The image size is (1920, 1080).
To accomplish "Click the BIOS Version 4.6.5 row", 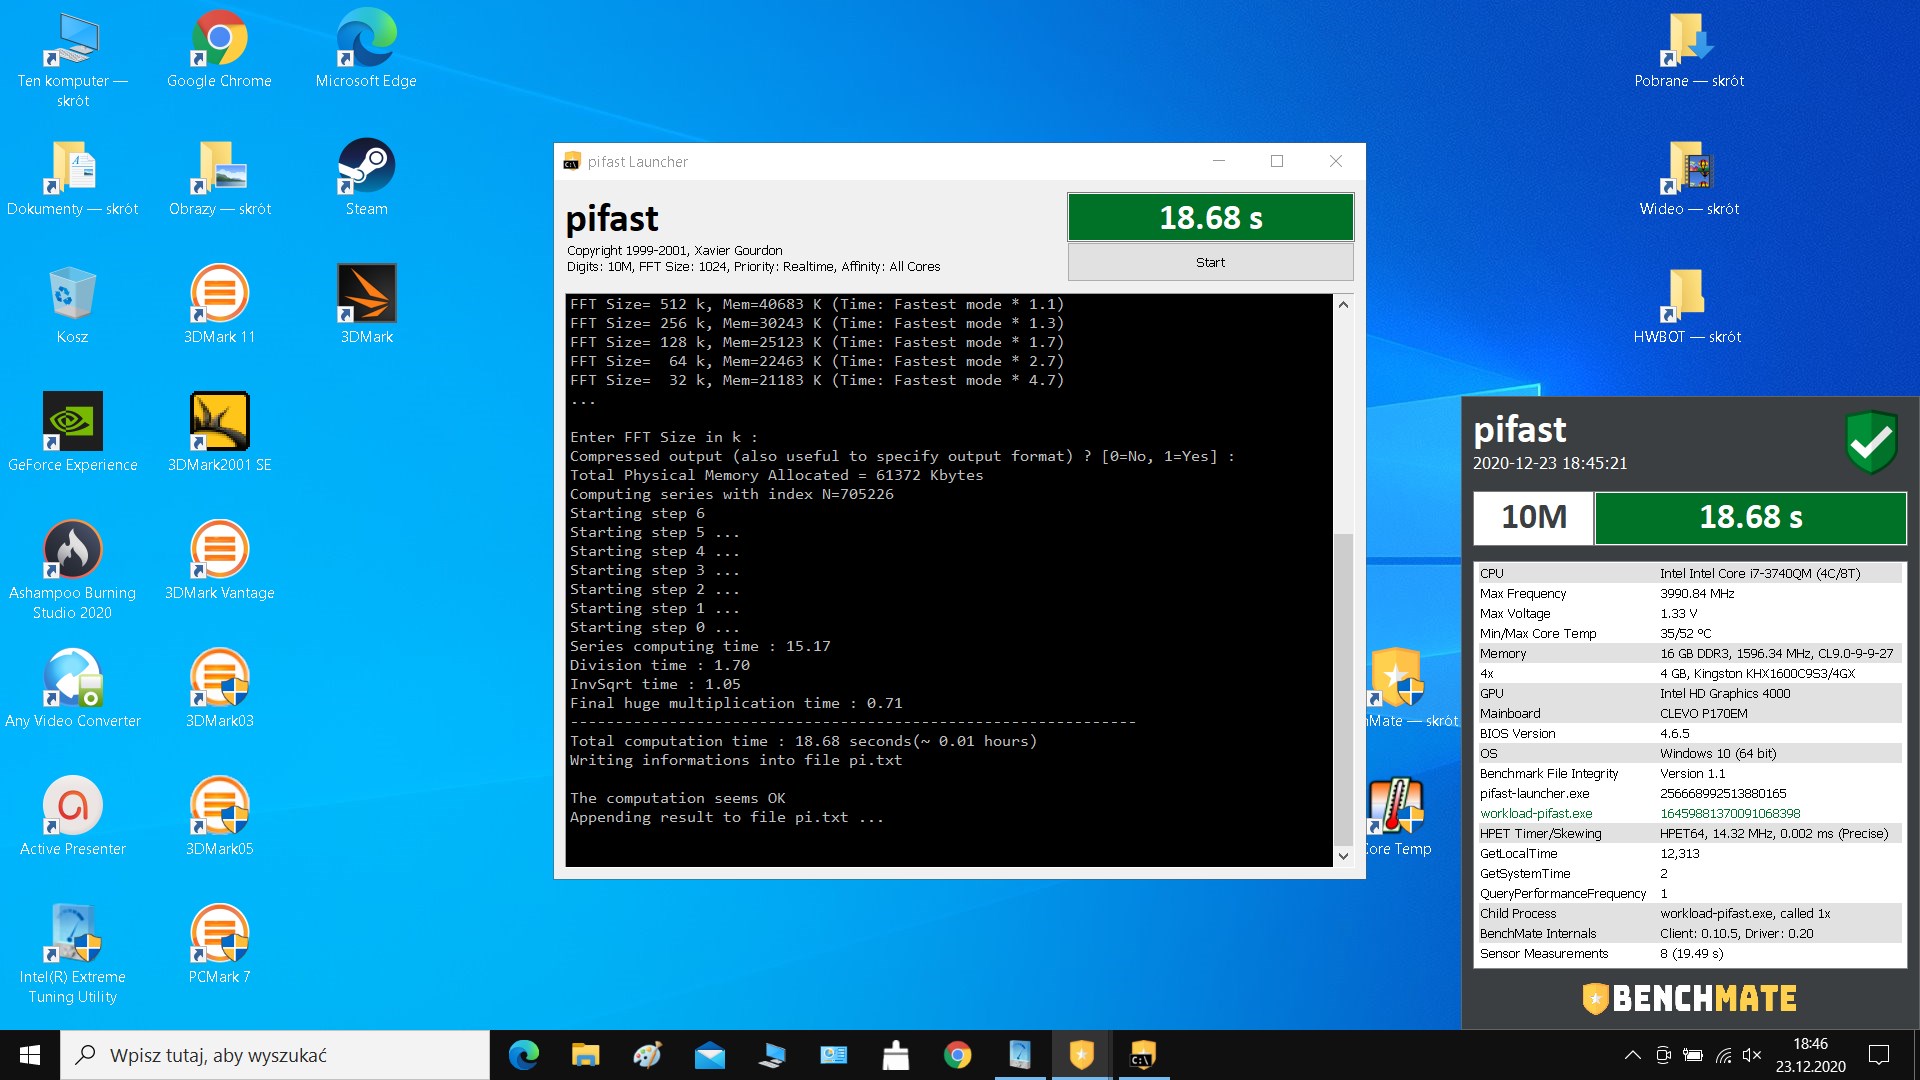I will point(1689,733).
